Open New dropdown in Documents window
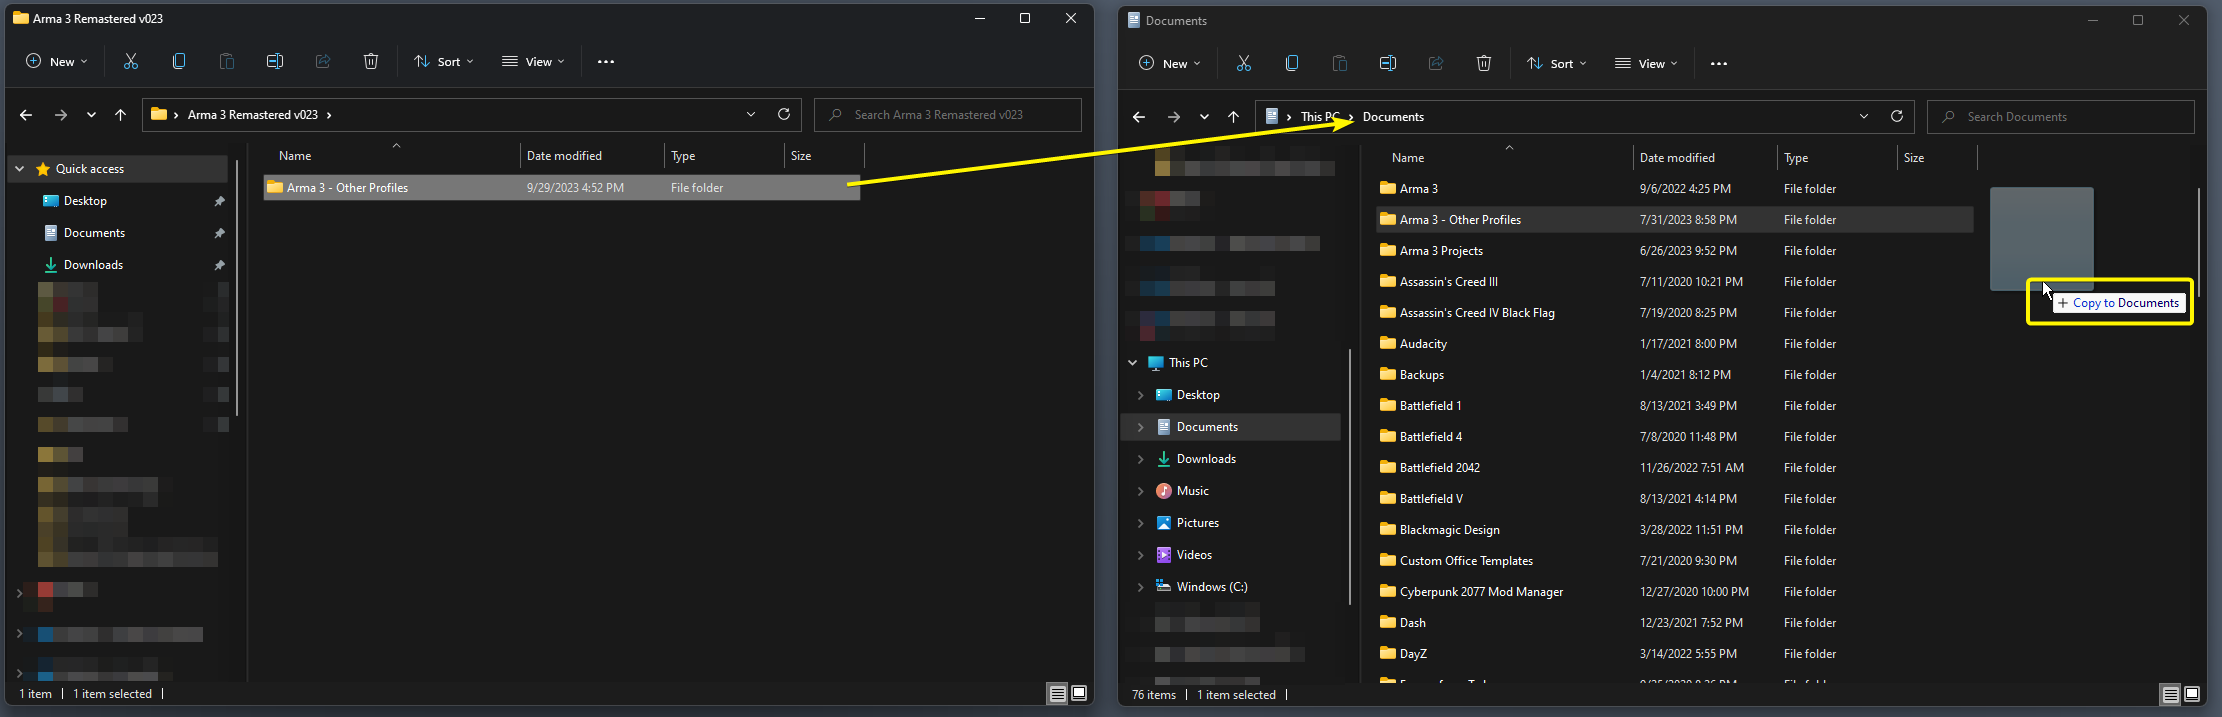This screenshot has width=2222, height=717. click(1169, 63)
